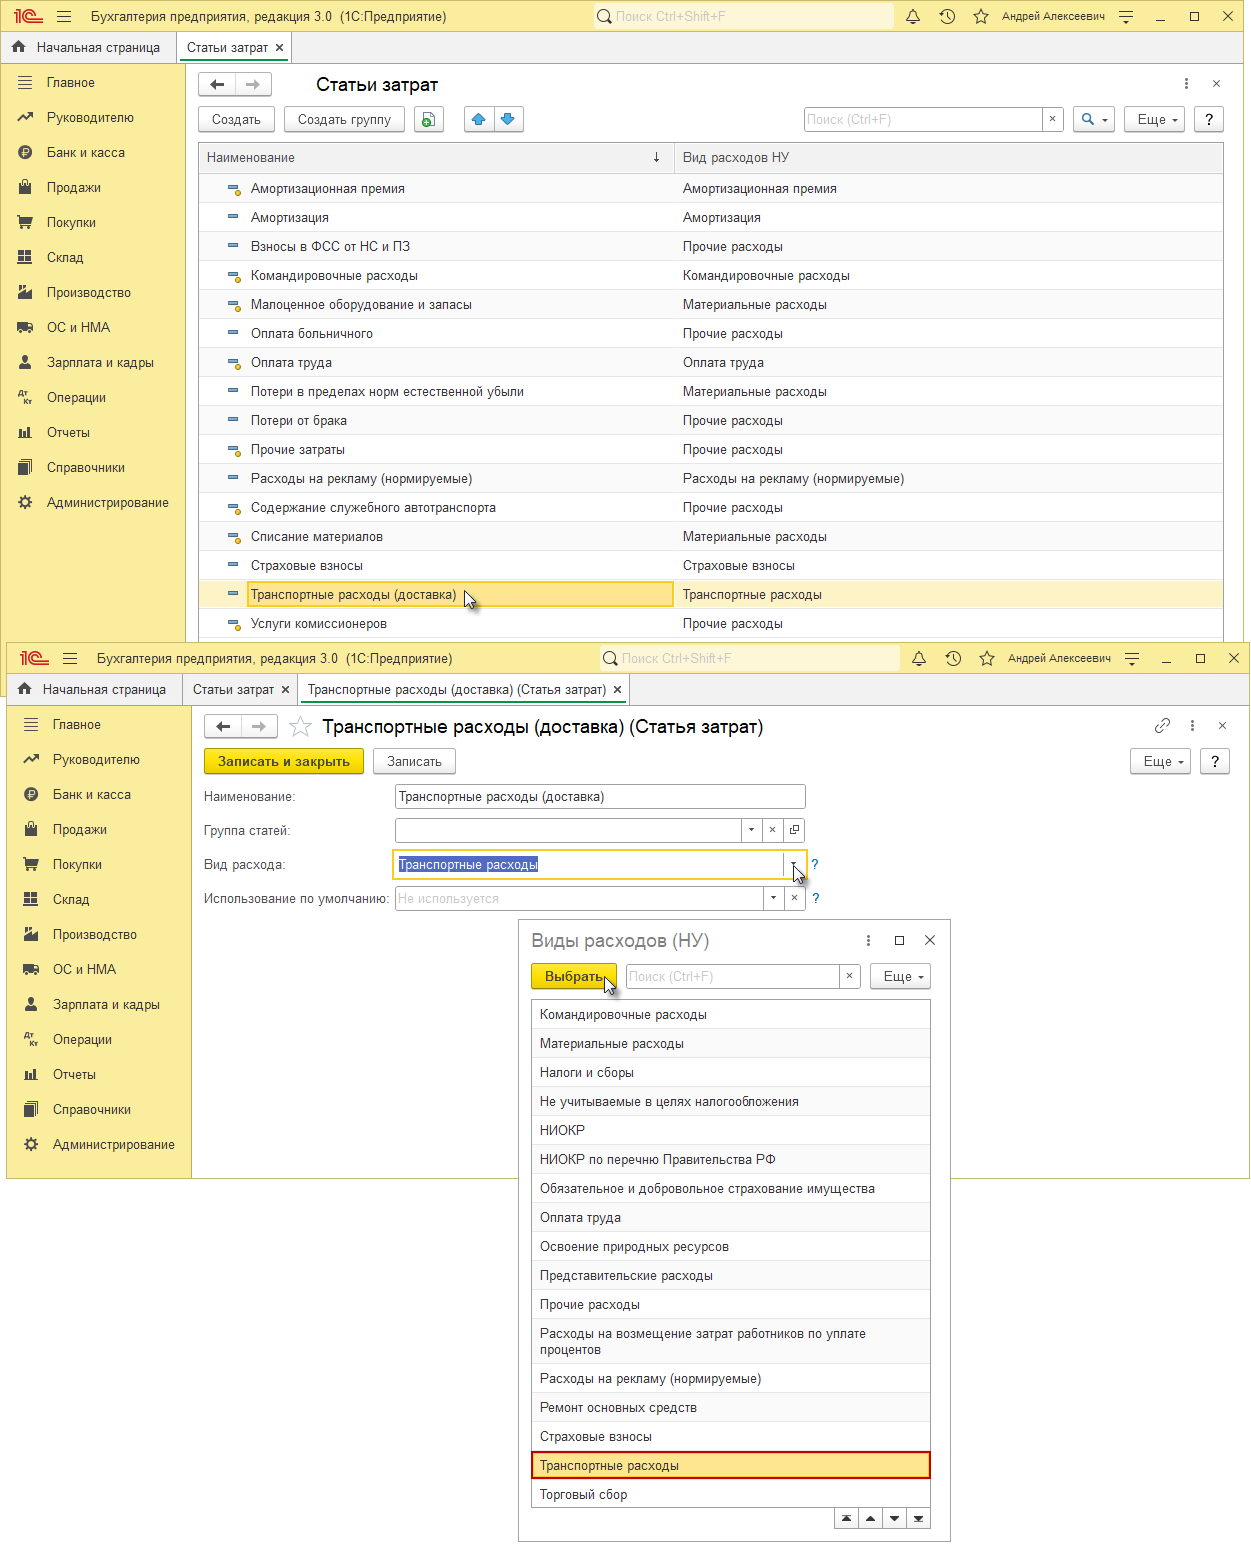The height and width of the screenshot is (1544, 1251).
Task: Click search field in Виды расходов dialog
Action: [733, 976]
